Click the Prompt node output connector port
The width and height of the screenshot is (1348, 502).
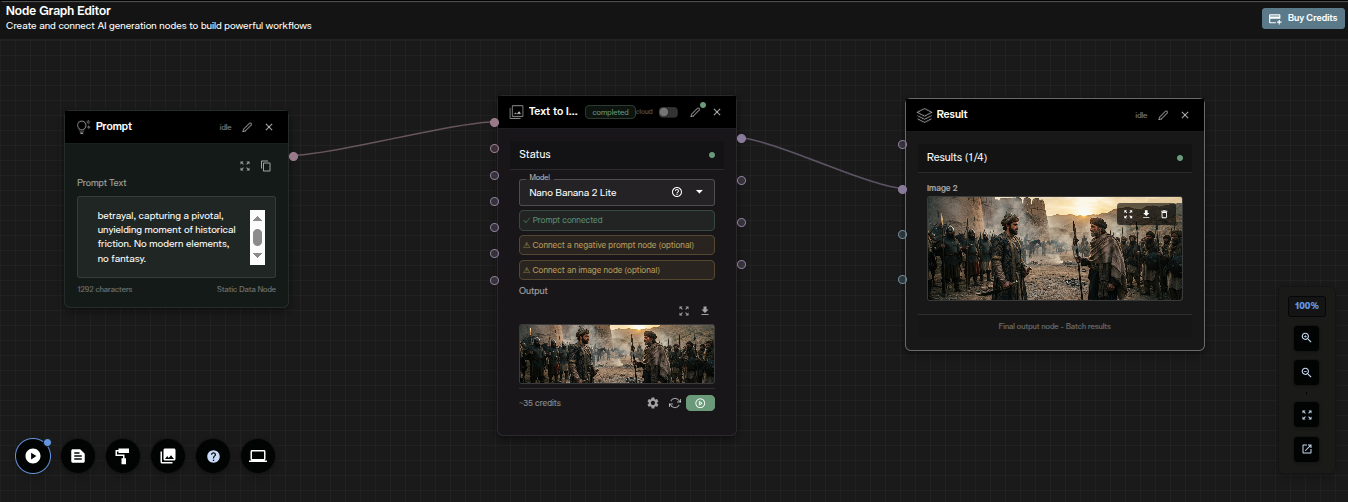point(293,156)
